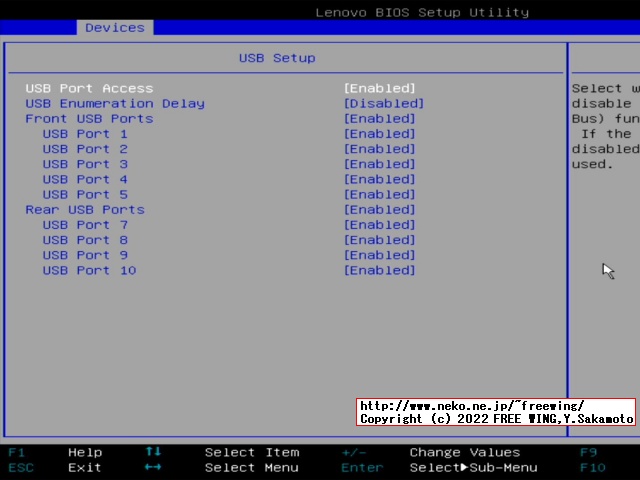
Task: Select USB Enumeration Delay option
Action: (115, 103)
